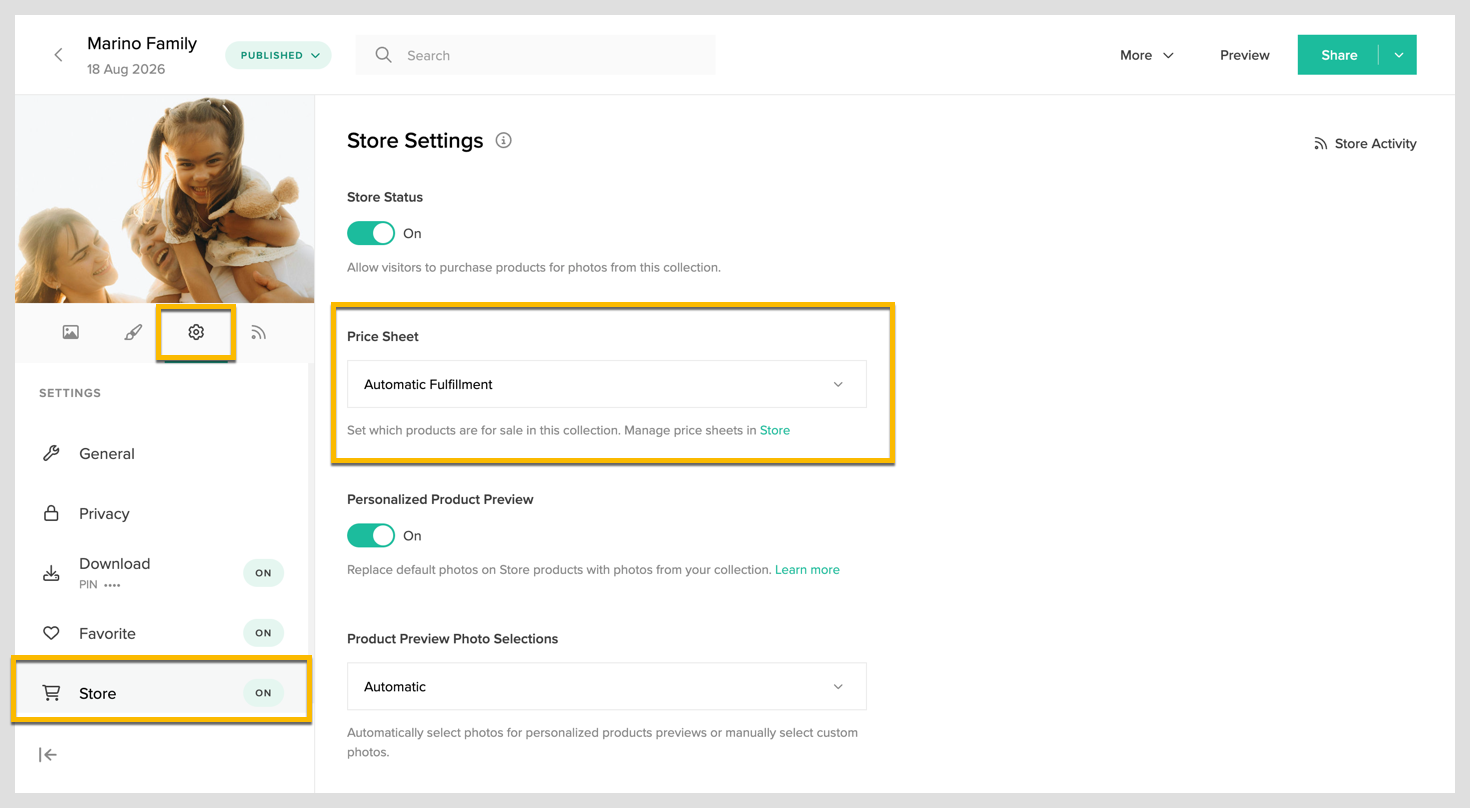The width and height of the screenshot is (1470, 808).
Task: Open Store Activity link
Action: pos(1365,143)
